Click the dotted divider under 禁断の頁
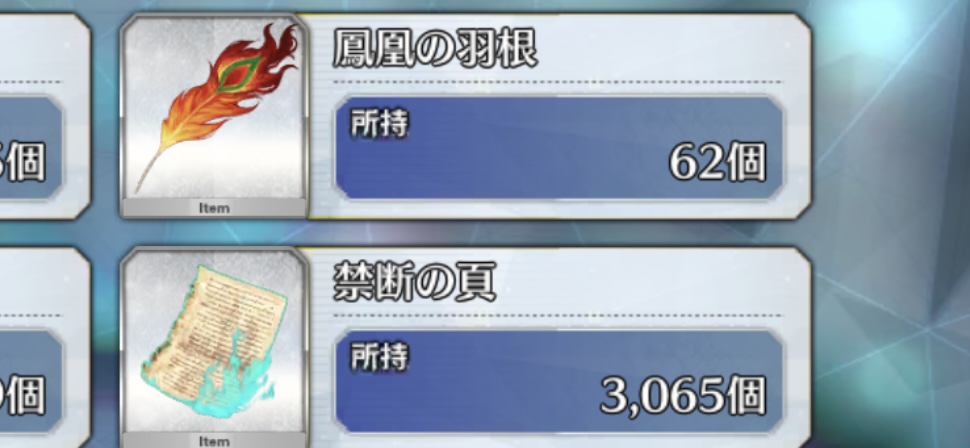This screenshot has width=970, height=448. click(557, 316)
